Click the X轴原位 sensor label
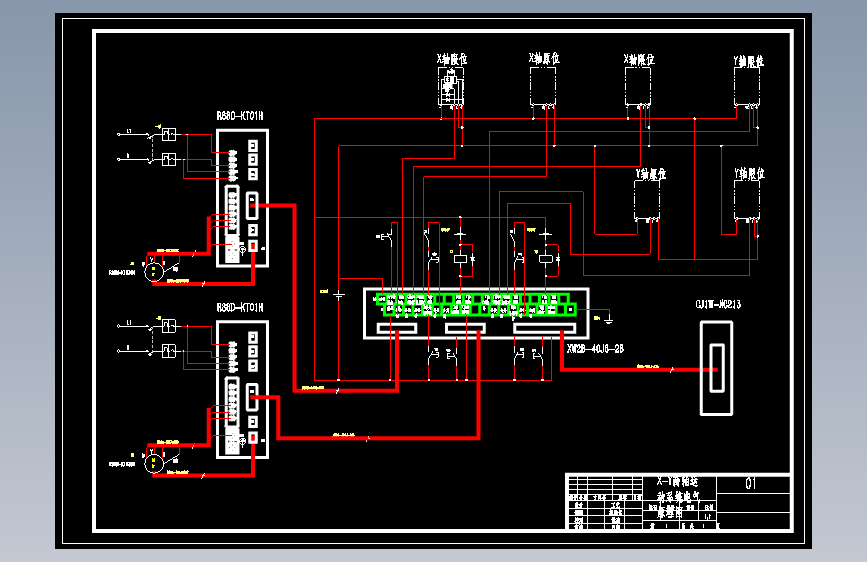Image resolution: width=867 pixels, height=562 pixels. (544, 58)
